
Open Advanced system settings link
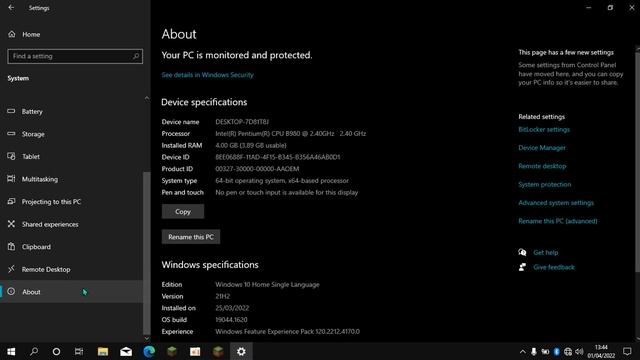(556, 203)
